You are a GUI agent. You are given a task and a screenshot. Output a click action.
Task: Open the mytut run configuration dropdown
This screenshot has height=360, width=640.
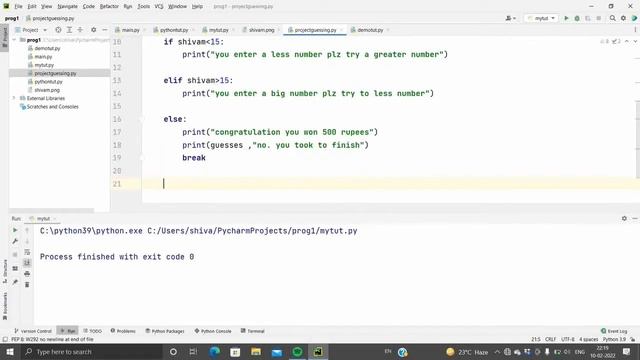point(541,18)
